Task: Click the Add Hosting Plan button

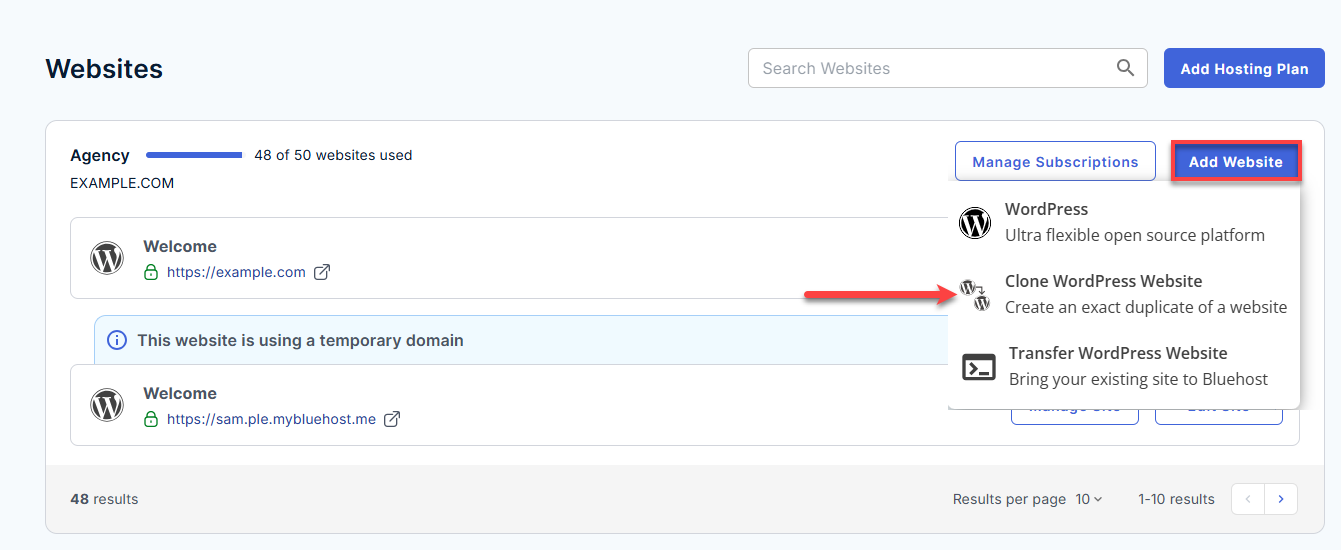Action: tap(1244, 68)
